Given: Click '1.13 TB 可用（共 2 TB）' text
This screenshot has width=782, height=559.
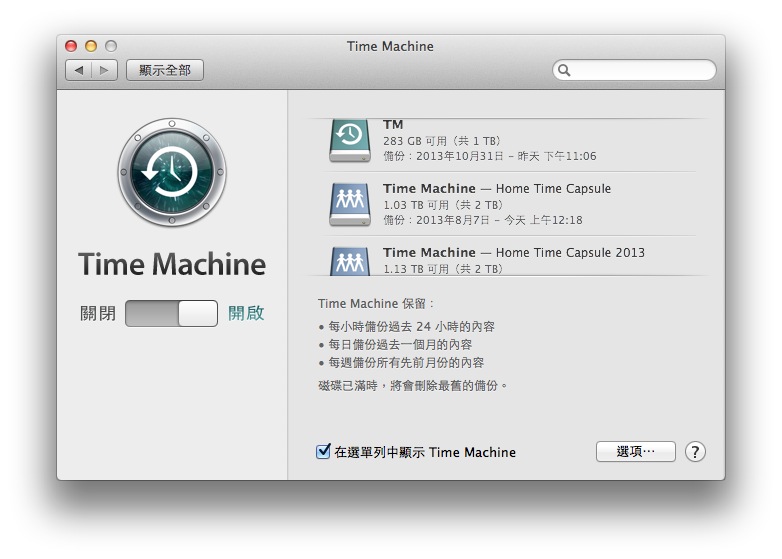Looking at the screenshot, I should 443,269.
